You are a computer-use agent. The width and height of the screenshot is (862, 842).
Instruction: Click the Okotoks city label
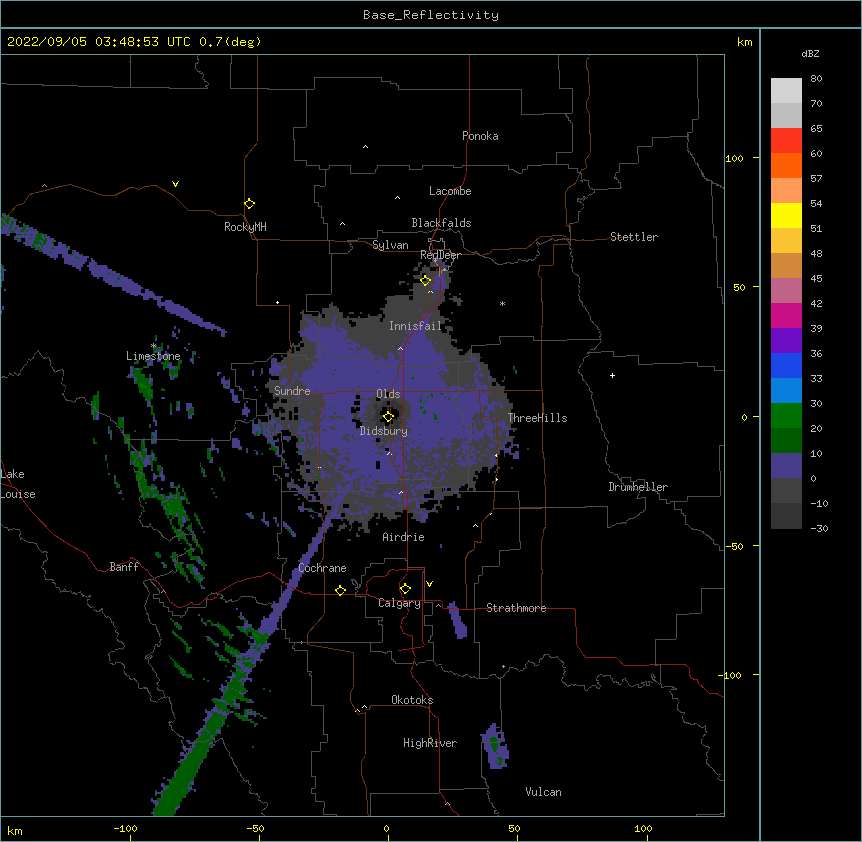tap(412, 700)
